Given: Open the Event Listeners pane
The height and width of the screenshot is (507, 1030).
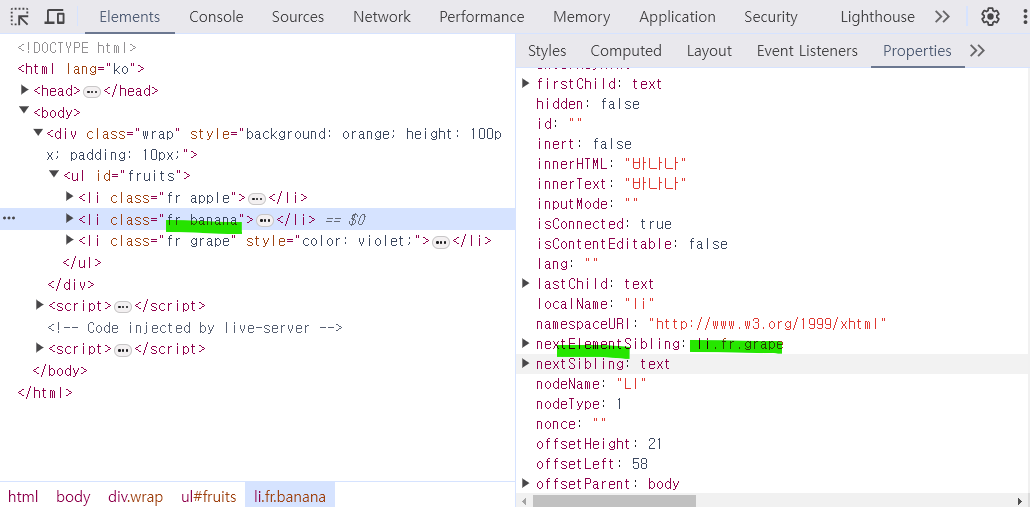Looking at the screenshot, I should [x=807, y=51].
